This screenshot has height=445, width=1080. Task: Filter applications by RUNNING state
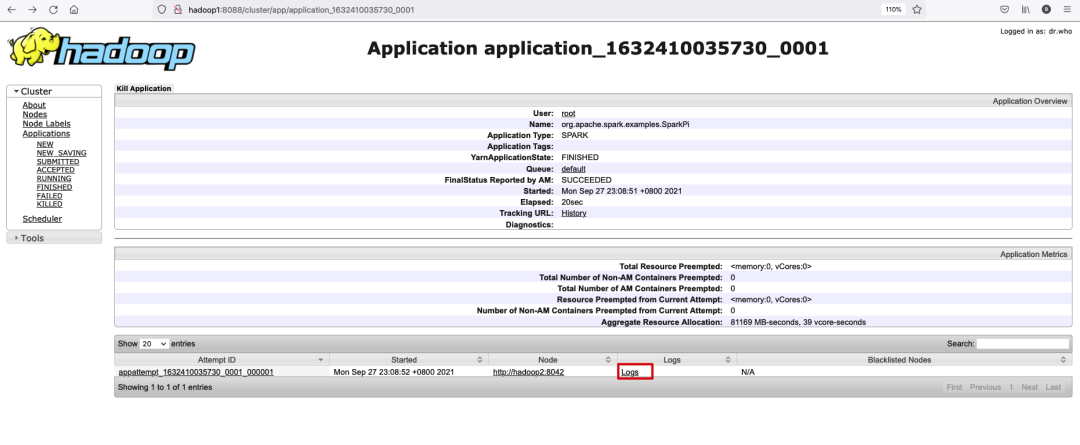coord(54,178)
